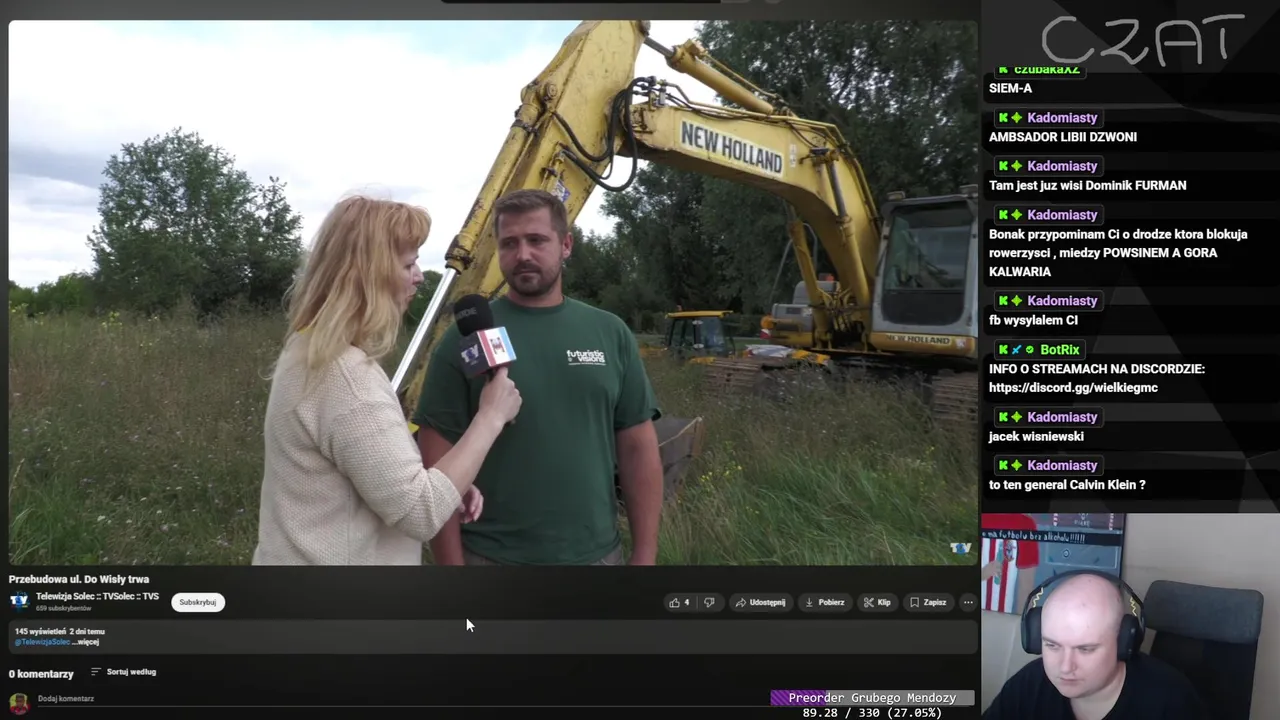Open Telewizja Solec channel avatar

tap(19, 600)
